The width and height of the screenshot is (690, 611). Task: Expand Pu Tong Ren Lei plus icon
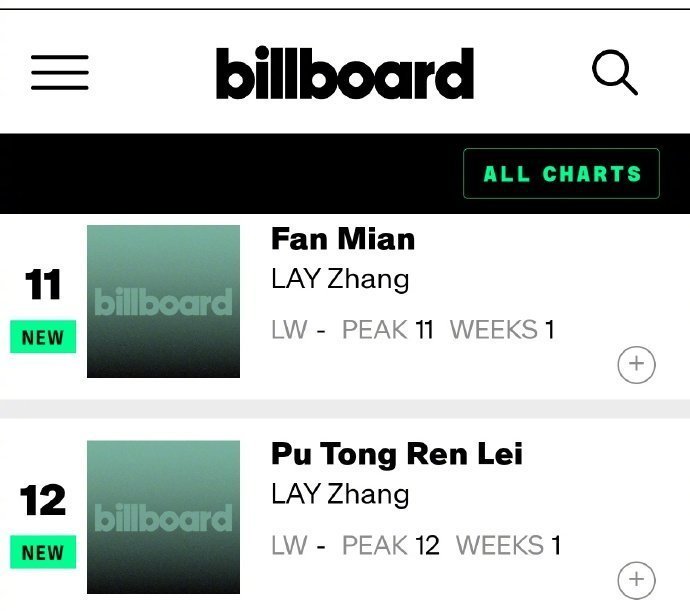(x=636, y=580)
